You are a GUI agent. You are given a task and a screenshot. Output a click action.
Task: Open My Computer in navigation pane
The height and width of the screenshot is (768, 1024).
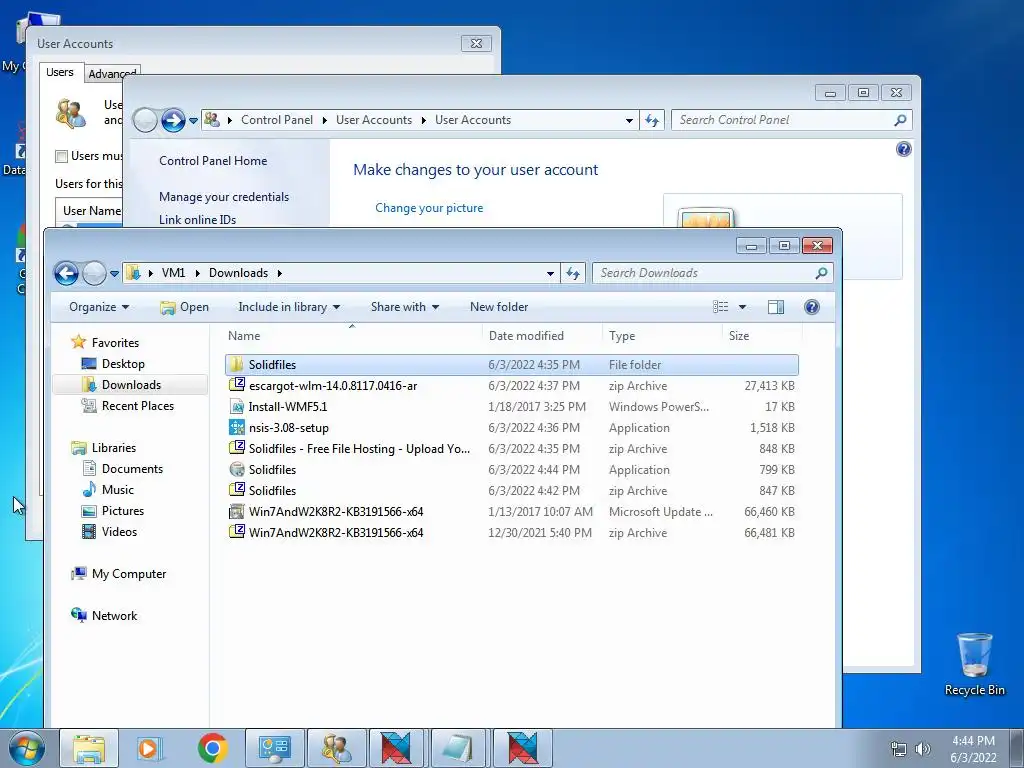[119, 573]
